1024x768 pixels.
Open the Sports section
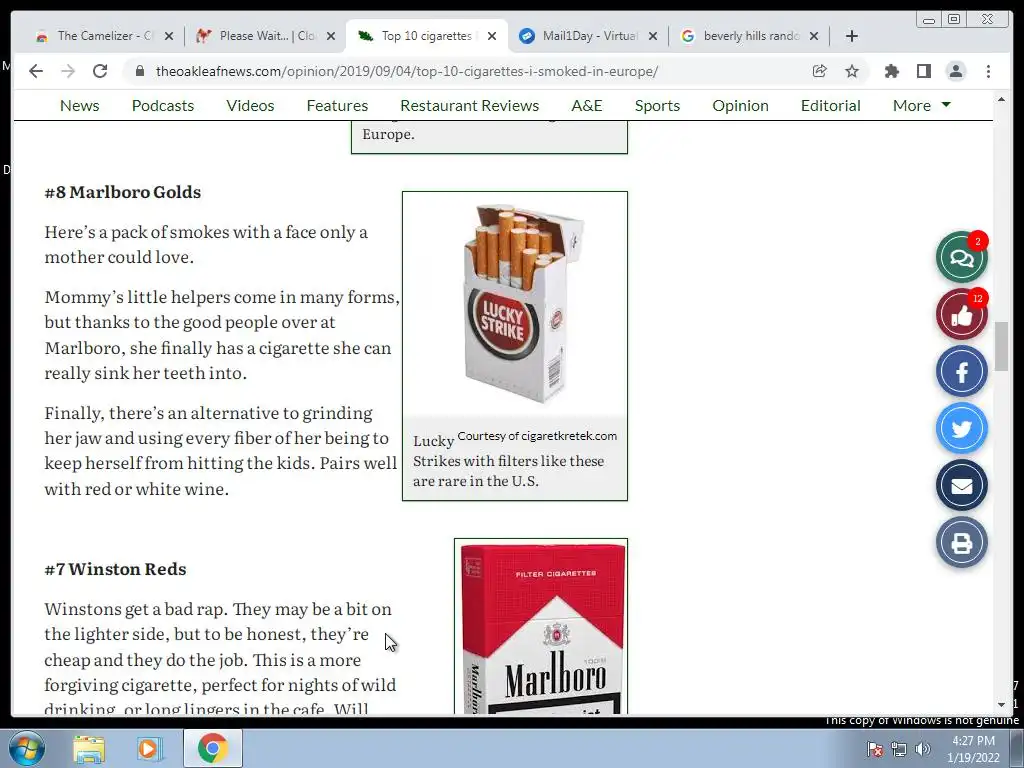[657, 106]
